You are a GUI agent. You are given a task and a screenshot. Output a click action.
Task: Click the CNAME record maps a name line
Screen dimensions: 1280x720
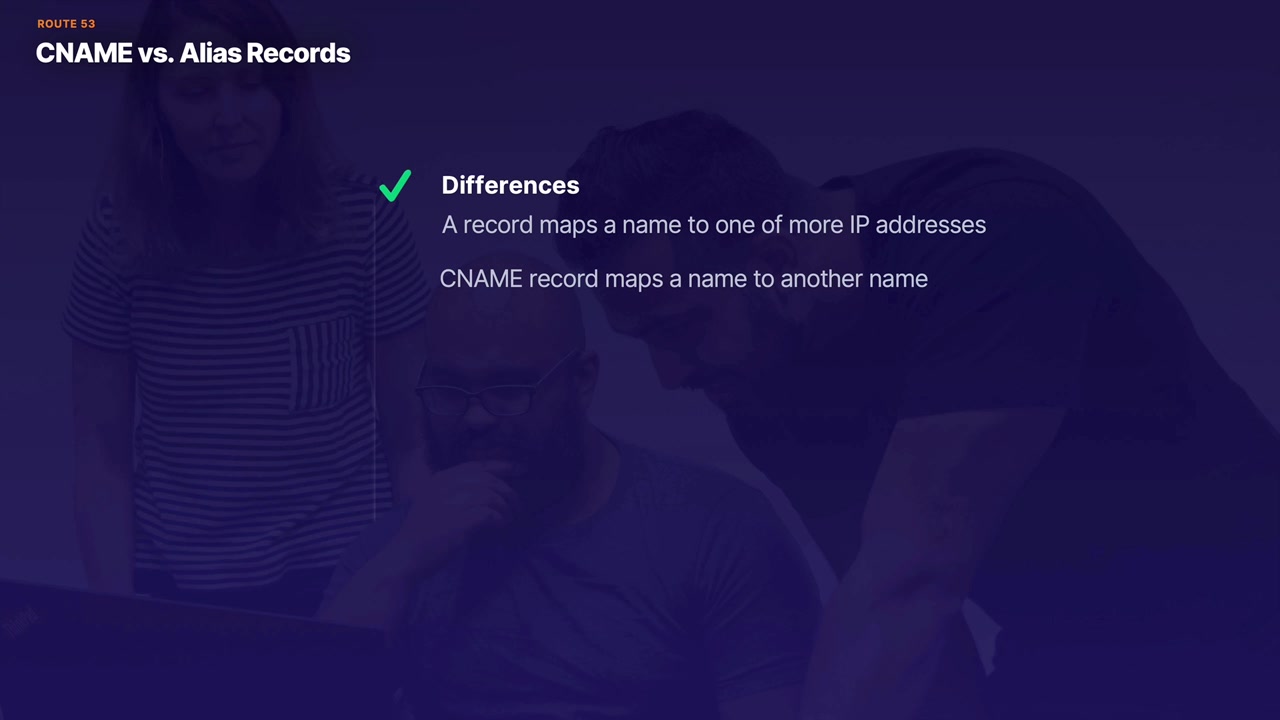point(684,279)
